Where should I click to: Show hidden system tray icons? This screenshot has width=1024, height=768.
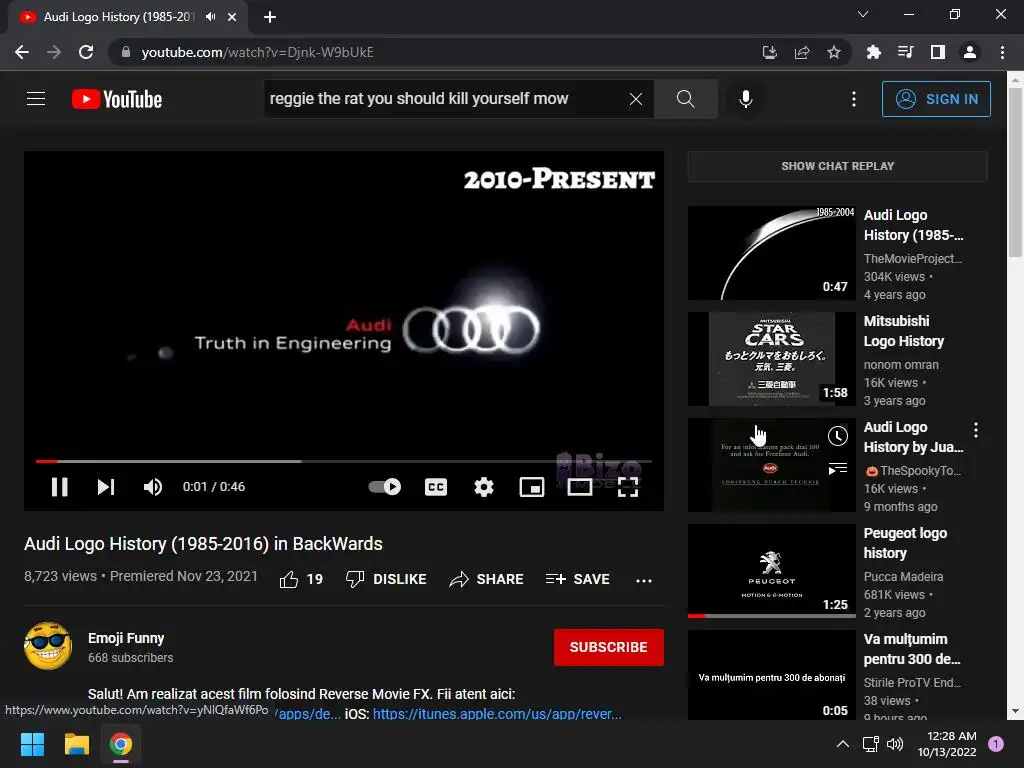(843, 744)
